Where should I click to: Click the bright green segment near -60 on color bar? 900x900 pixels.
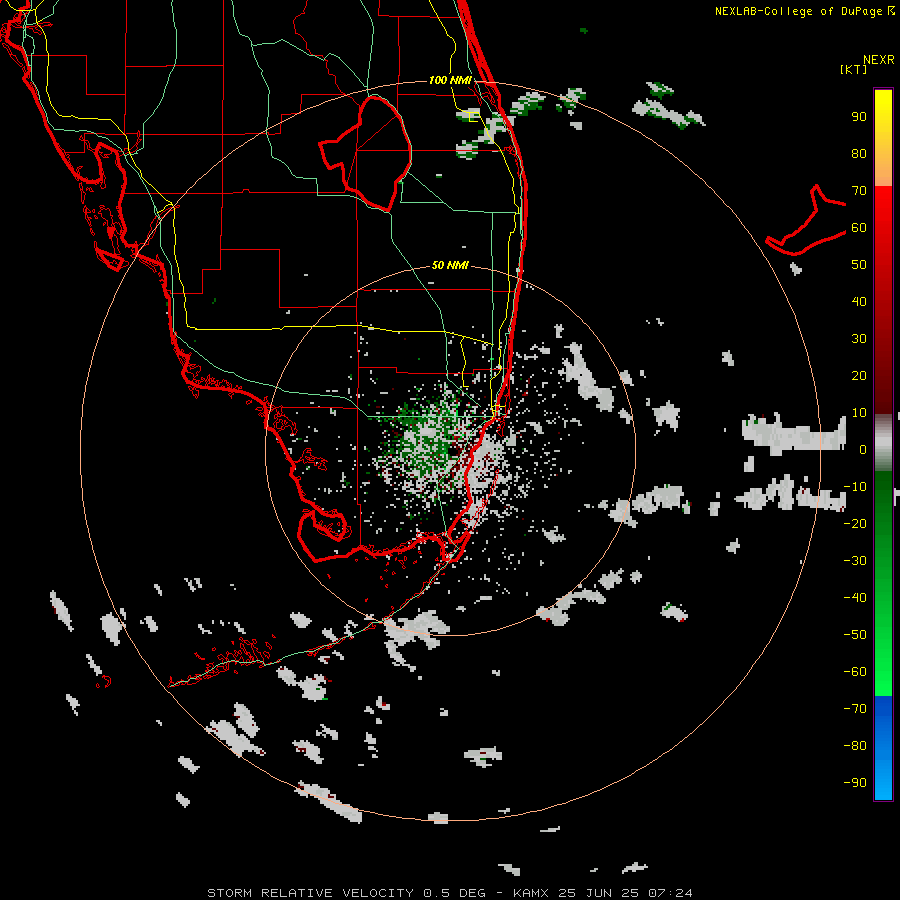(883, 674)
